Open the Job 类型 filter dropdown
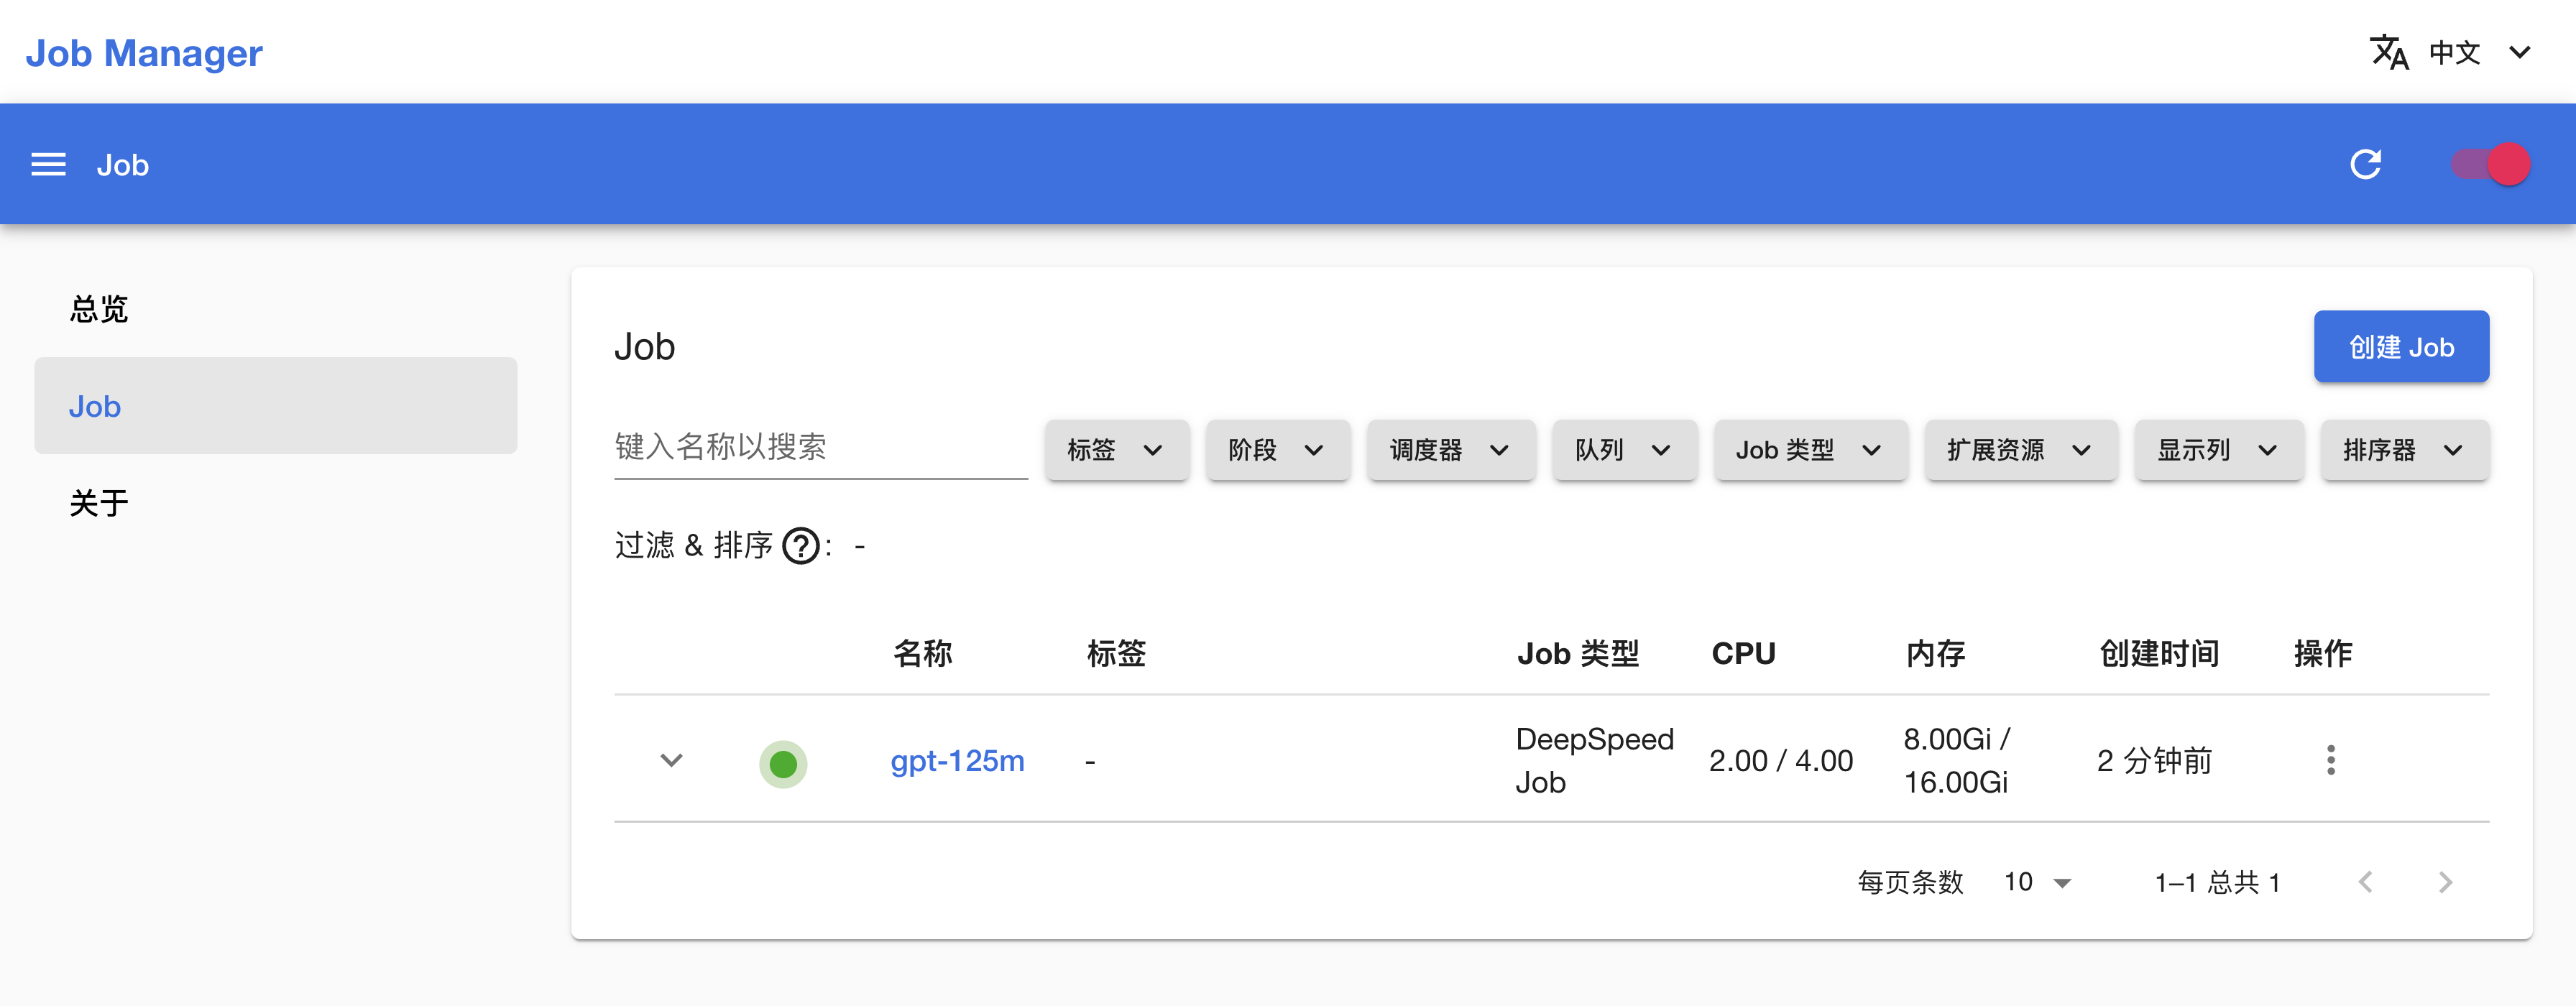2576x1006 pixels. 1810,450
